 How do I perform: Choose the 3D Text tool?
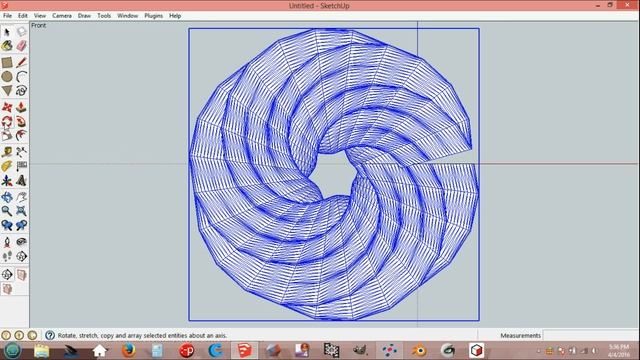[x=22, y=180]
